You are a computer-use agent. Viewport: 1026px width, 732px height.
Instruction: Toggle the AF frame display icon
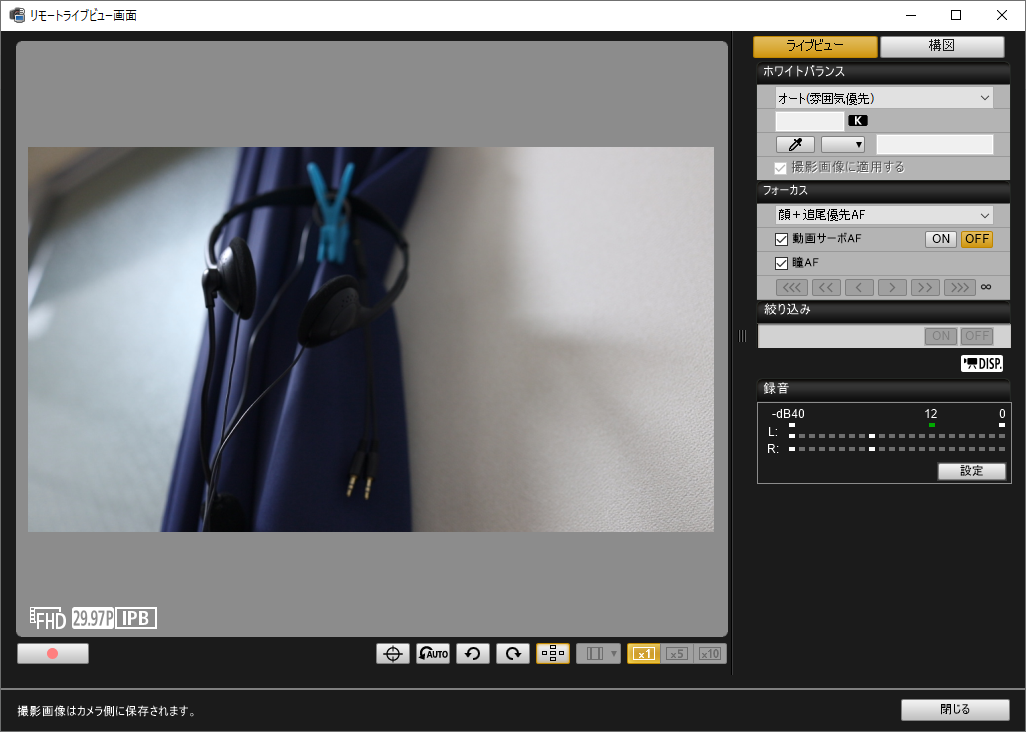pyautogui.click(x=552, y=653)
